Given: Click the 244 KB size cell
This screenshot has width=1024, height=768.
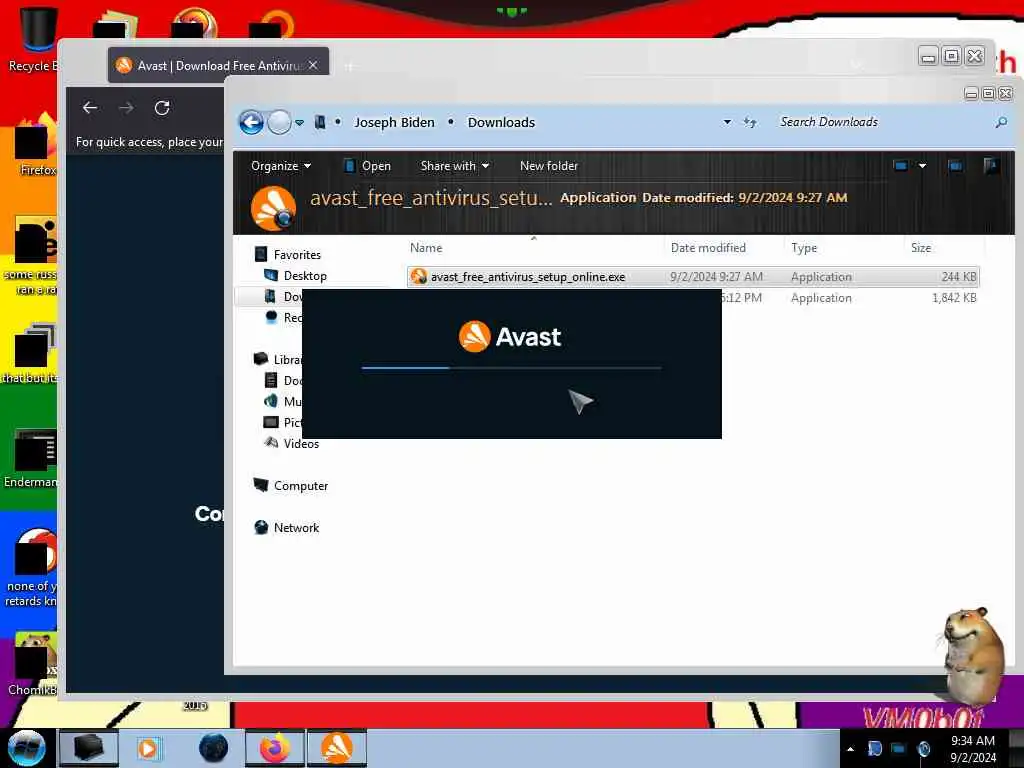Looking at the screenshot, I should click(x=959, y=277).
